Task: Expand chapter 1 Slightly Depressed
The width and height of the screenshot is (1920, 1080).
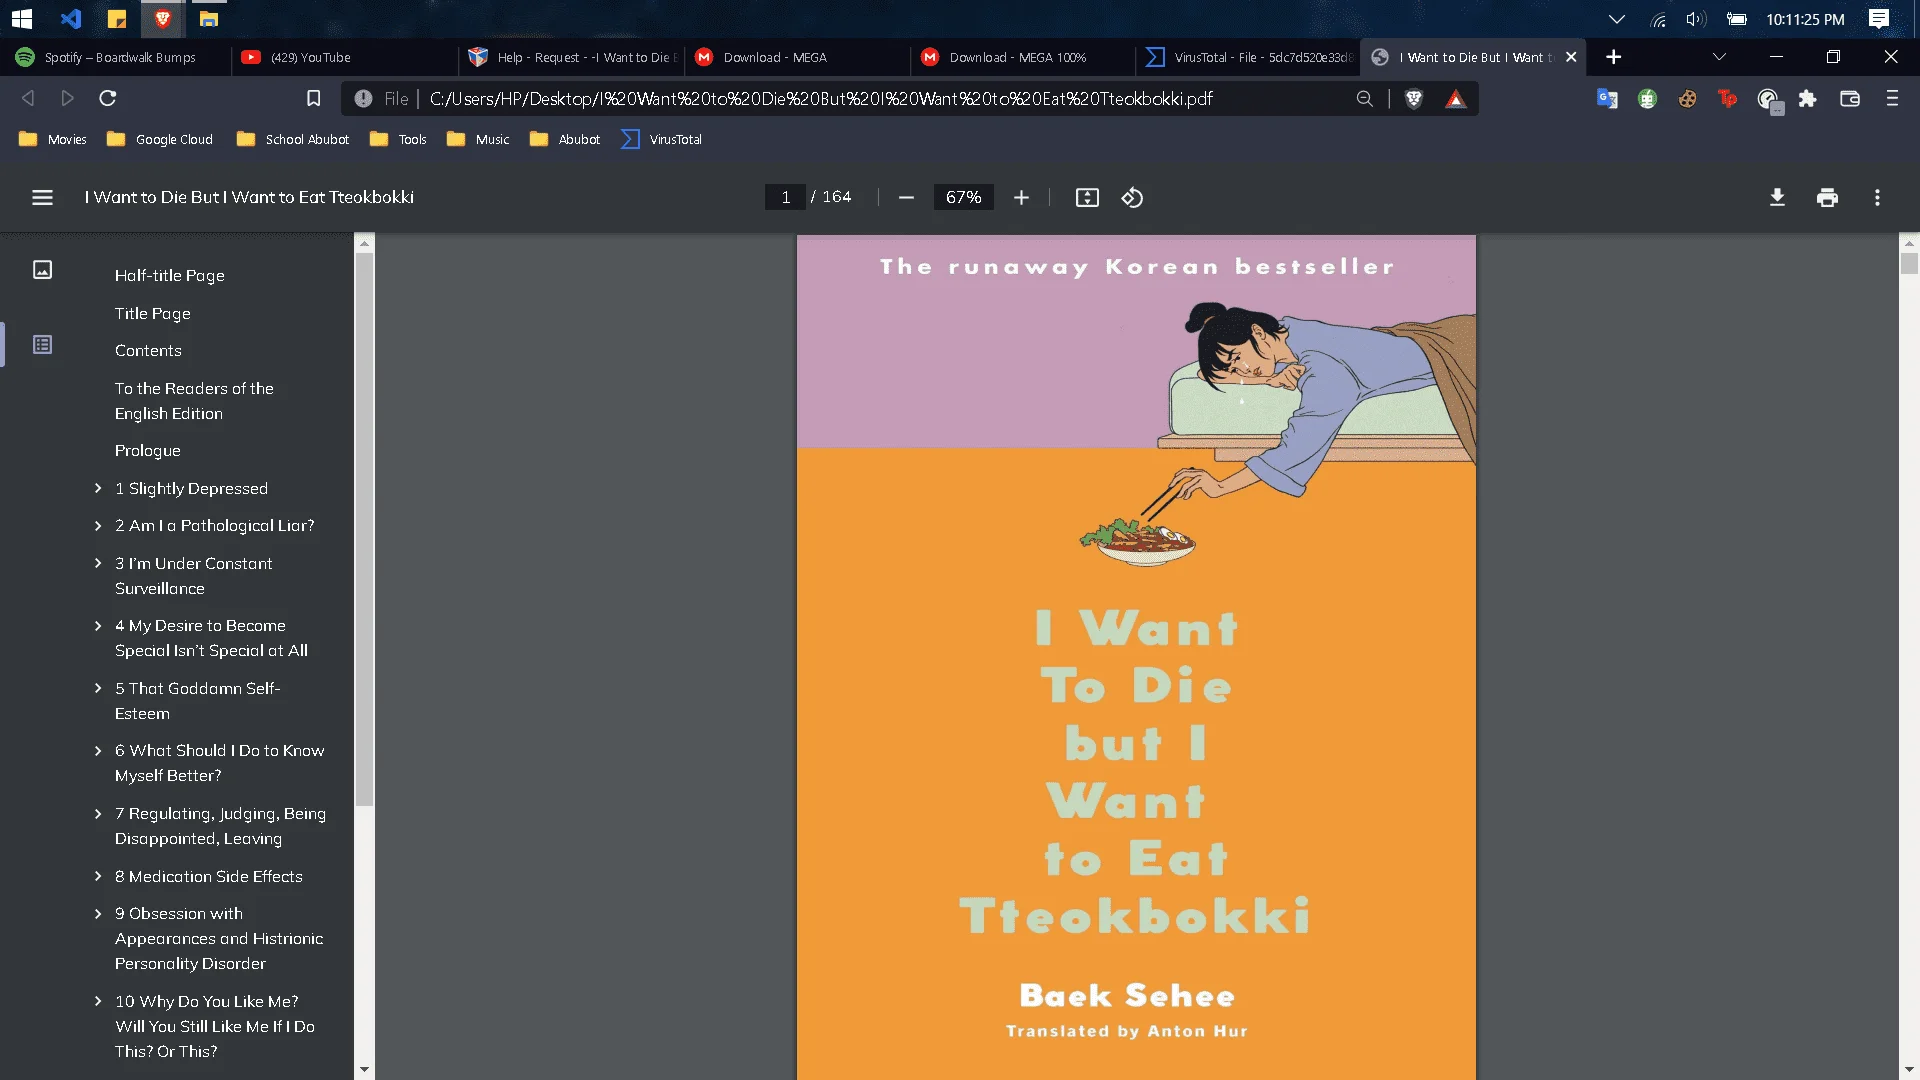Action: (x=98, y=488)
